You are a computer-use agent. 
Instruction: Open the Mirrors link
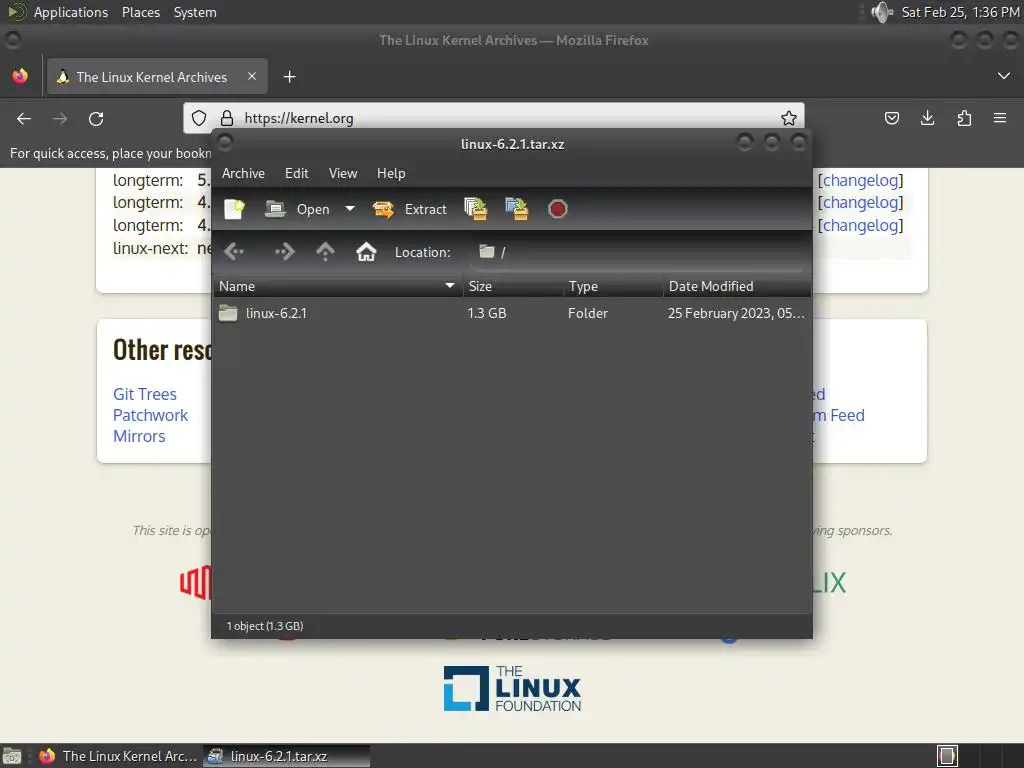pos(139,436)
